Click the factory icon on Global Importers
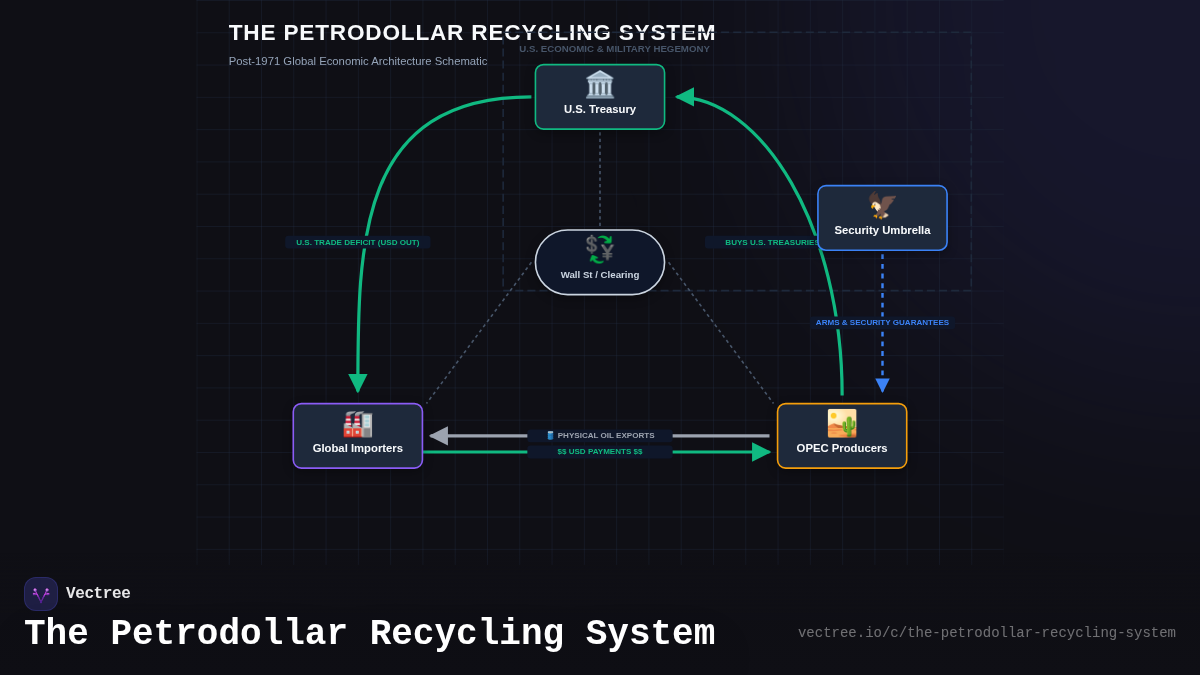Image resolution: width=1200 pixels, height=675 pixels. 357,424
